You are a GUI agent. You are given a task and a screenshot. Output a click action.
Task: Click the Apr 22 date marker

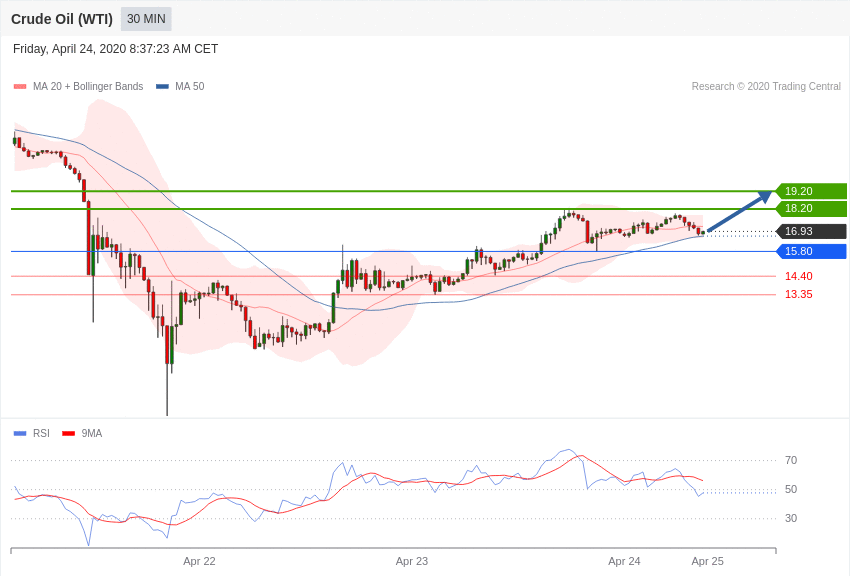coord(199,561)
